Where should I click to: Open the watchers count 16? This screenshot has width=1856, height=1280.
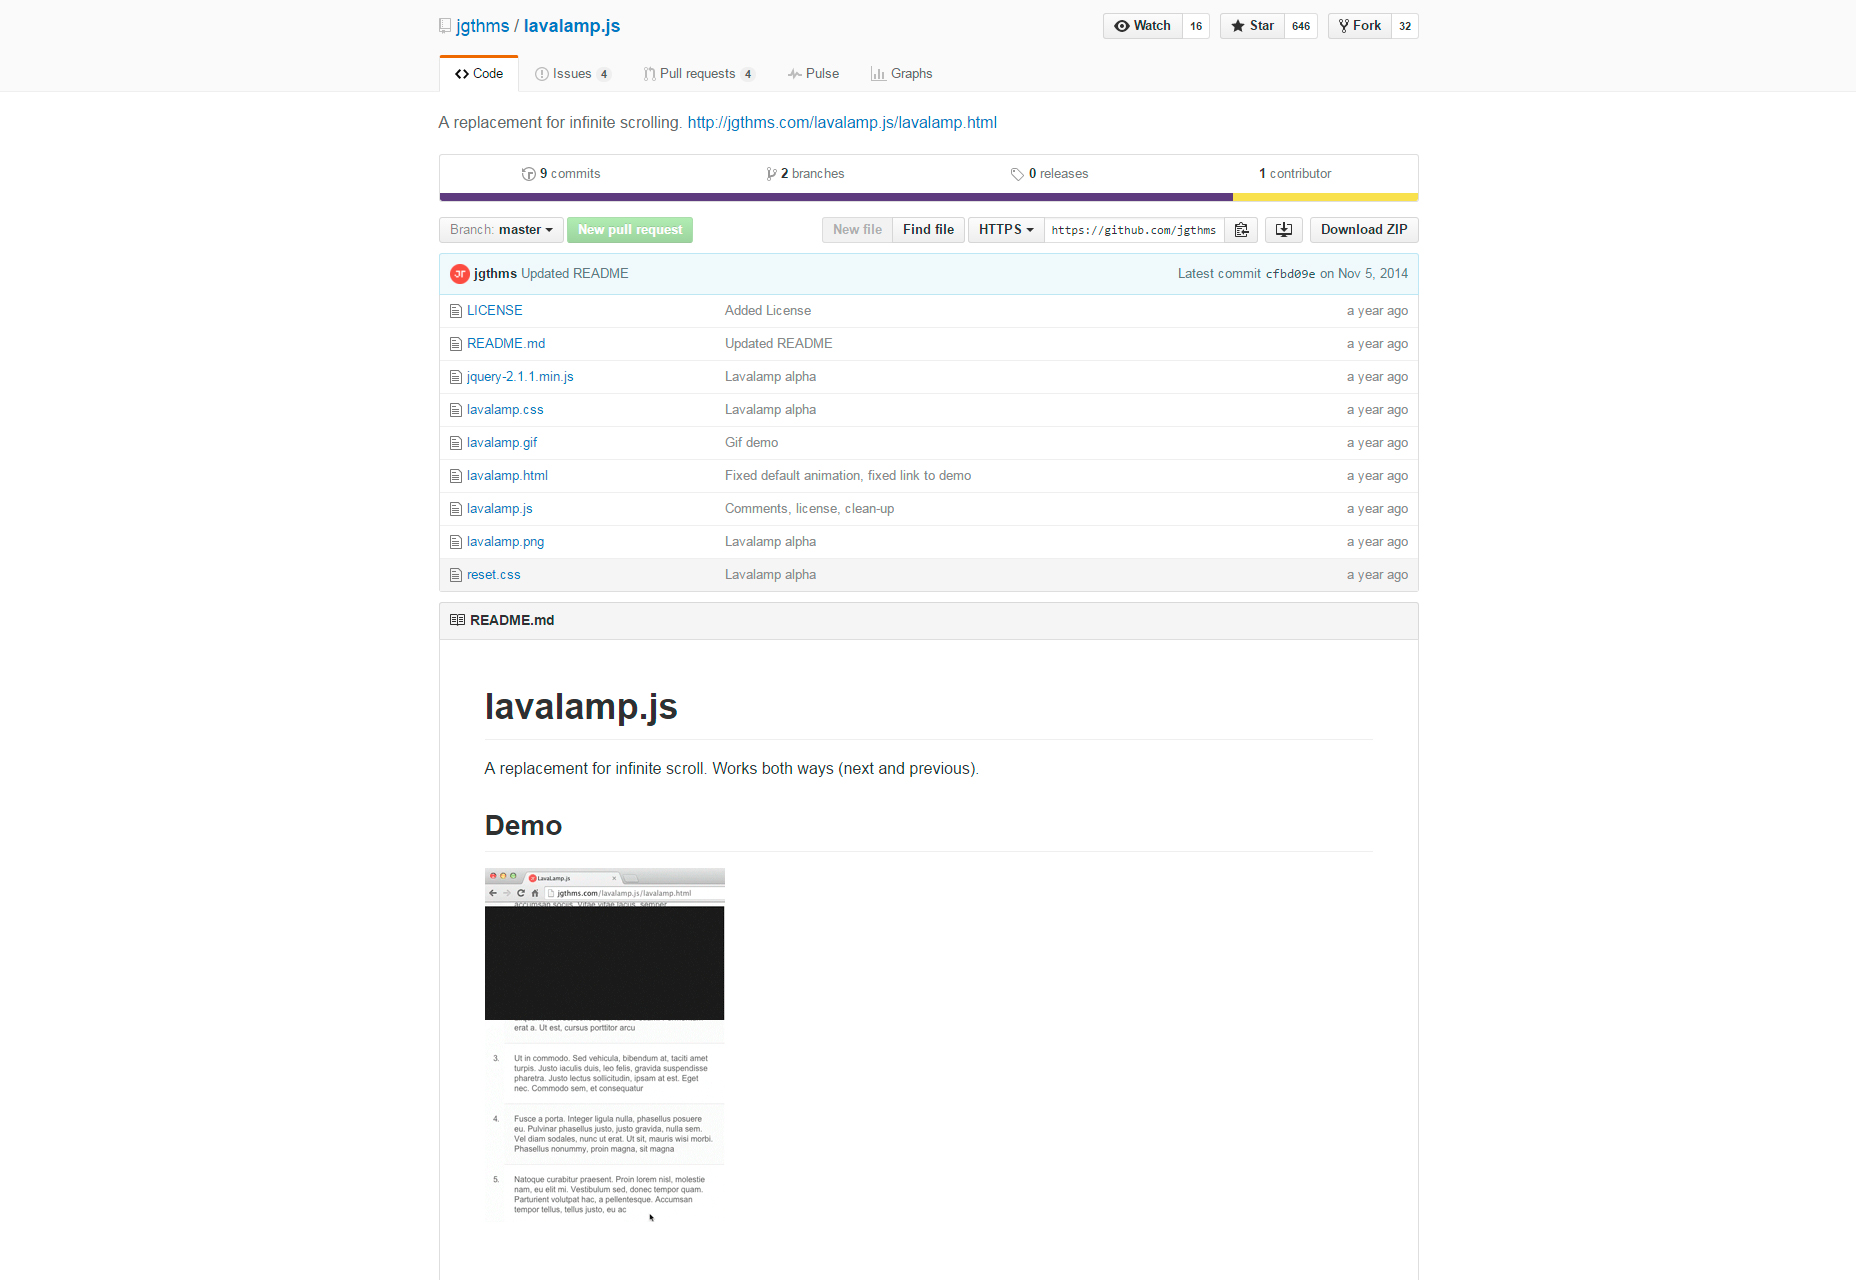point(1196,26)
